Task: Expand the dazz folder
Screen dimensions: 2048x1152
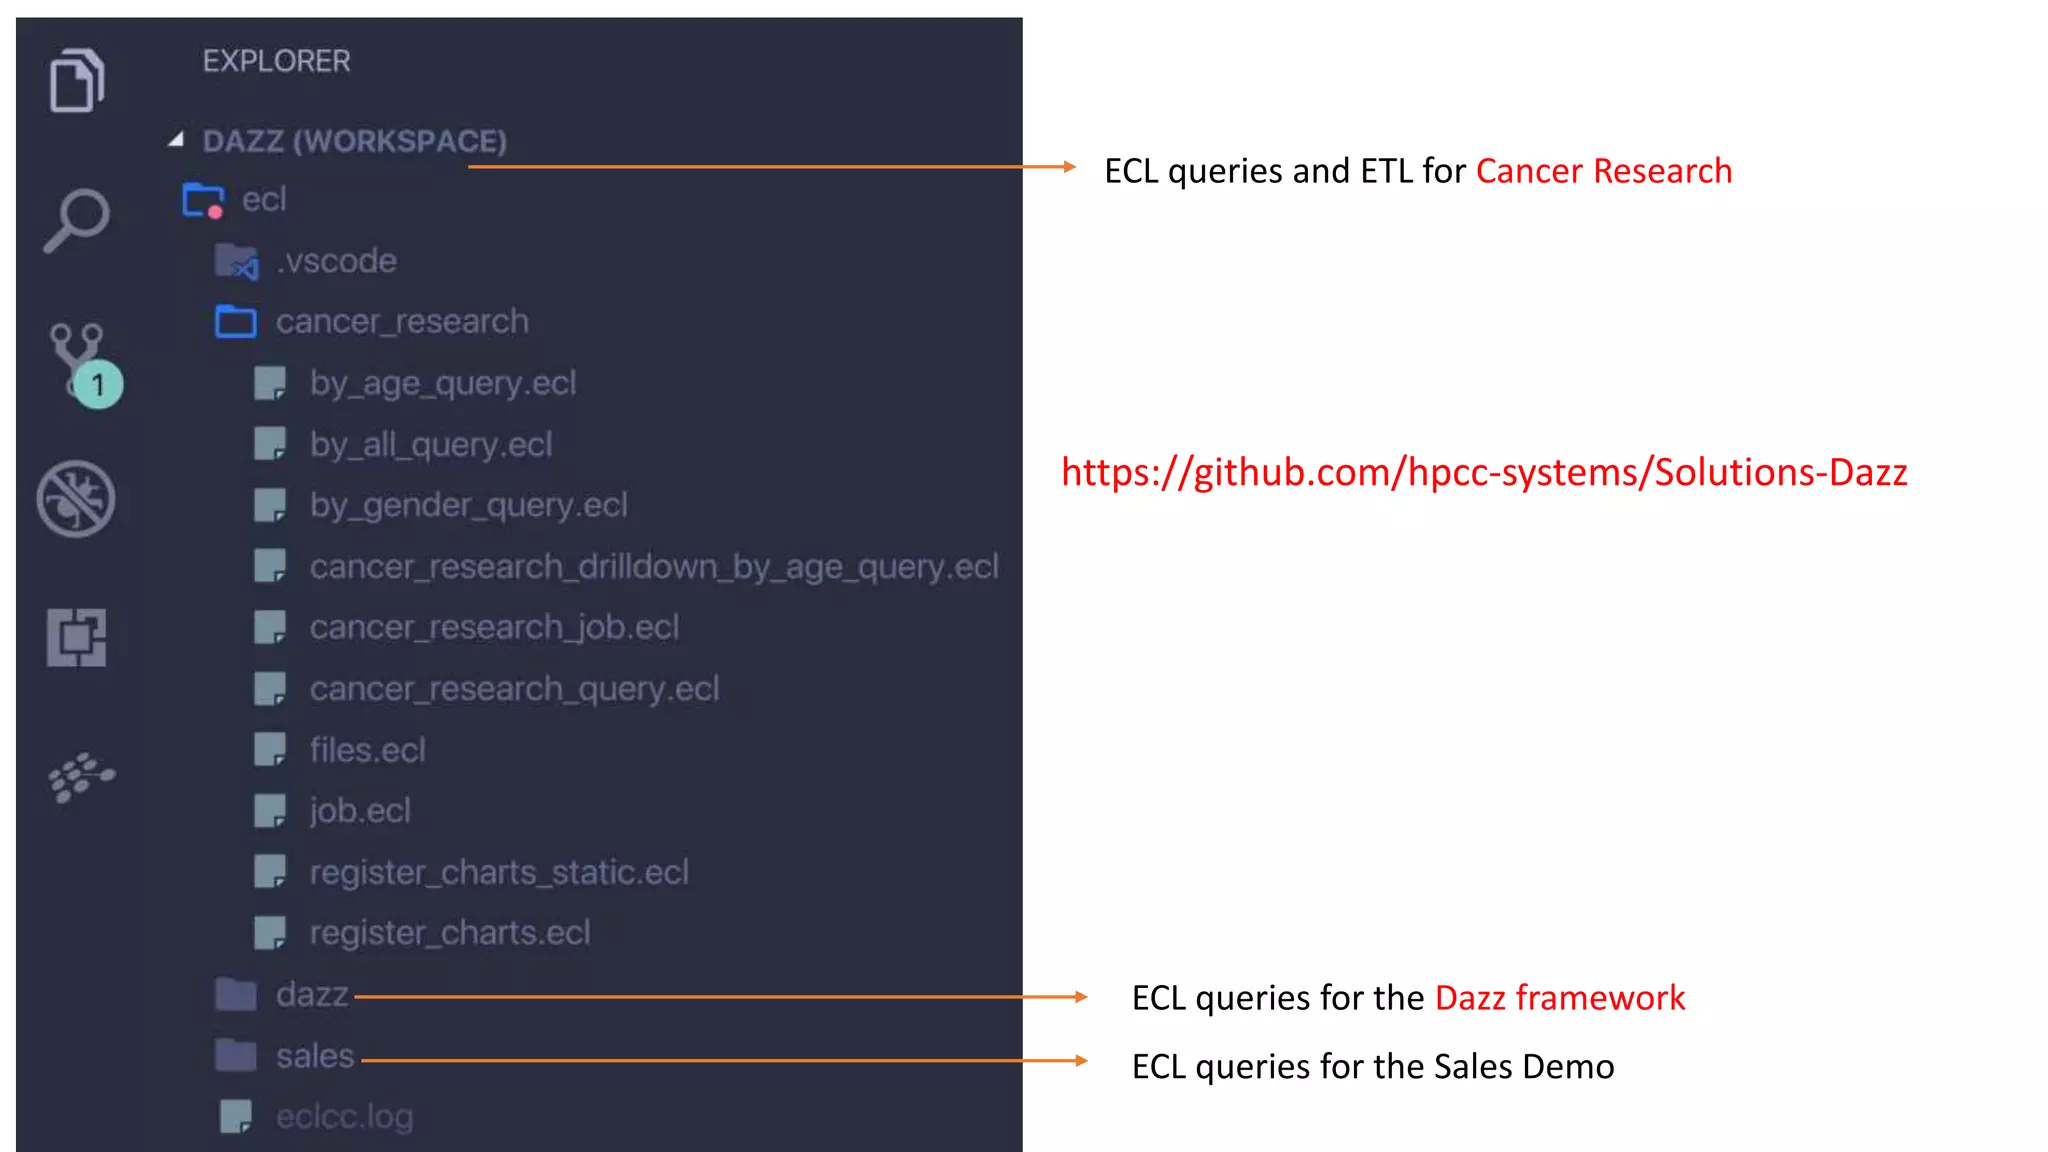Action: tap(312, 994)
